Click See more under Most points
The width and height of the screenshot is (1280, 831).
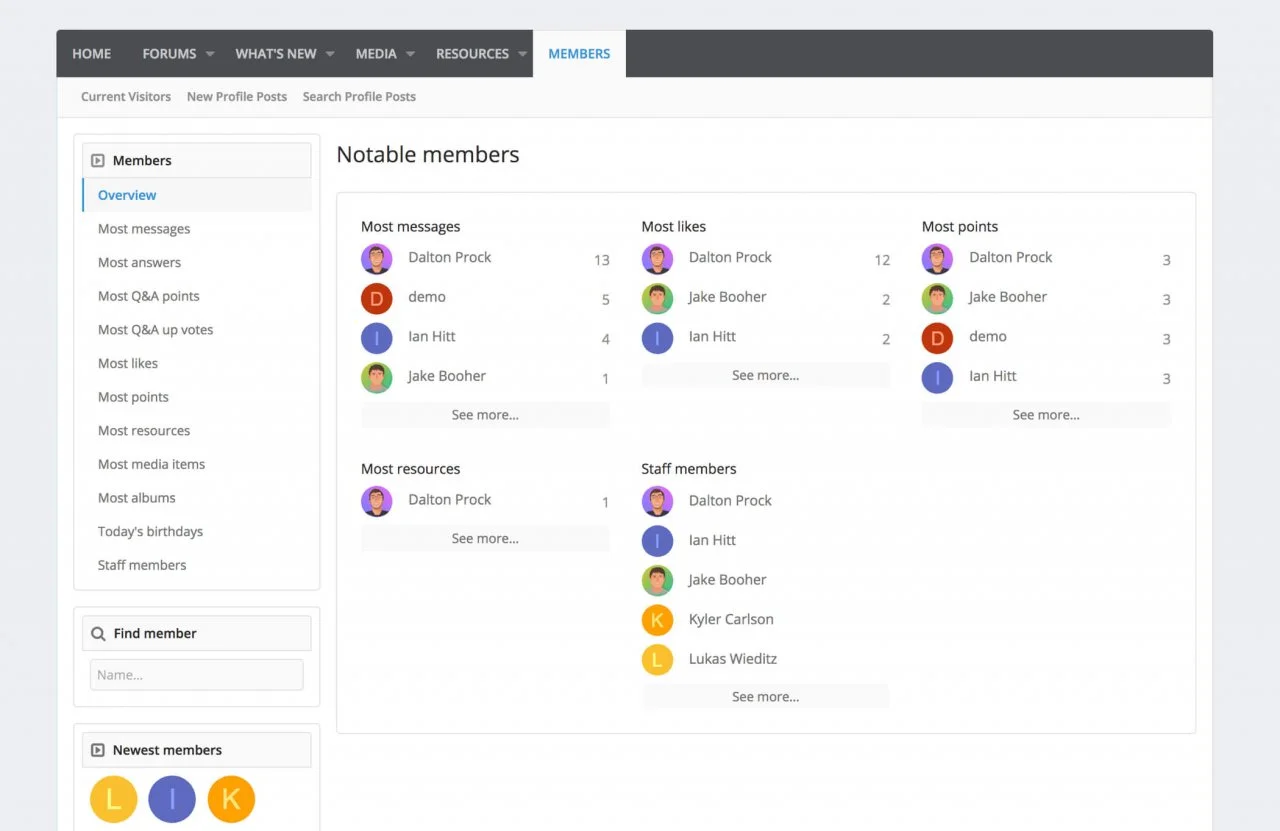pos(1046,415)
